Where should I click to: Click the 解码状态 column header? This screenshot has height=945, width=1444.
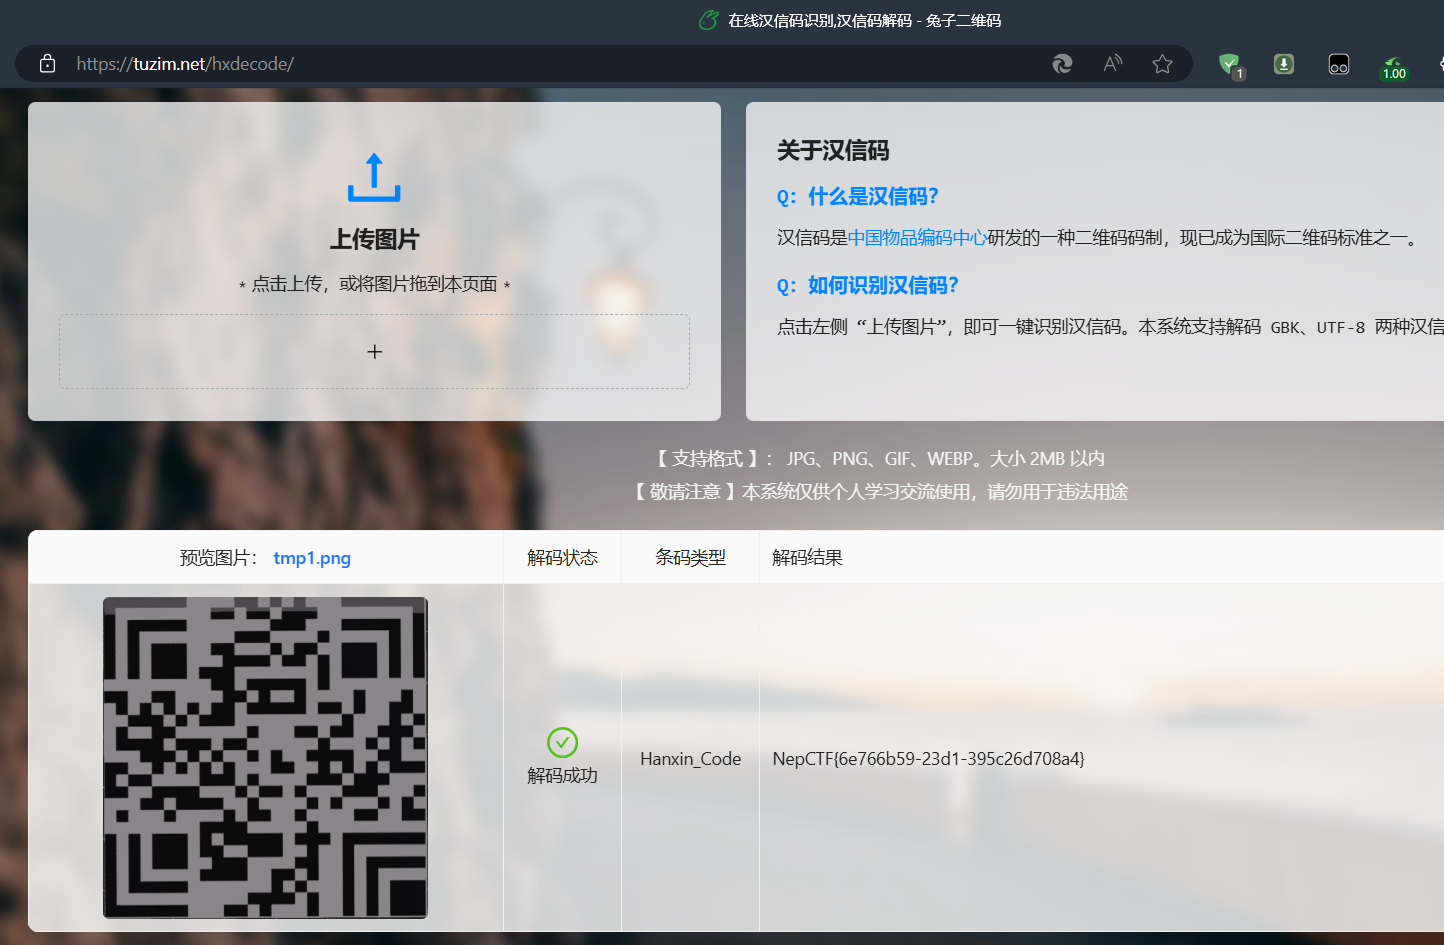point(562,557)
